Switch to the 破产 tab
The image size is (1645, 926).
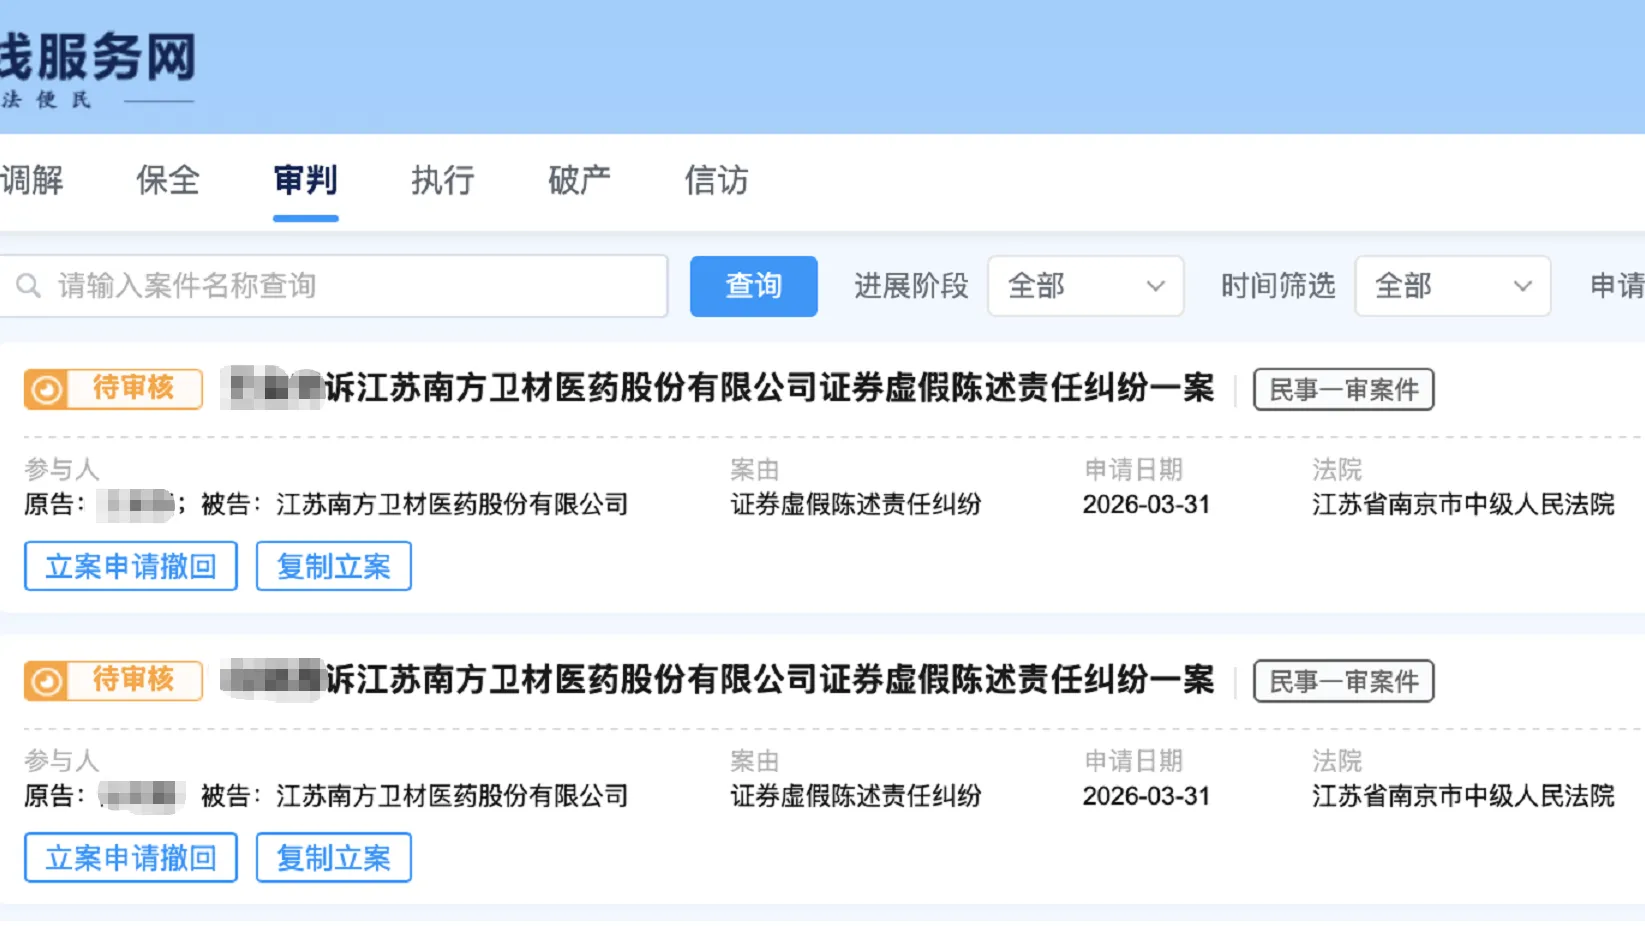579,181
